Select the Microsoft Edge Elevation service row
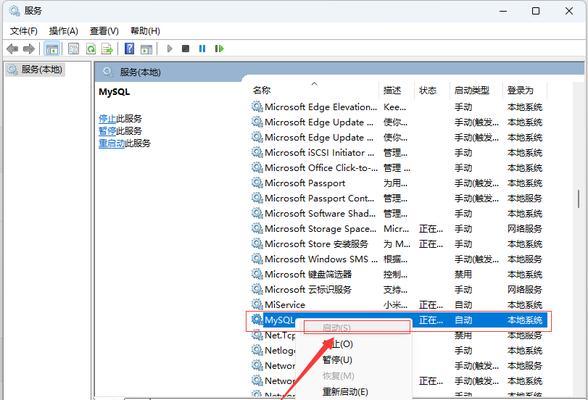 point(398,107)
